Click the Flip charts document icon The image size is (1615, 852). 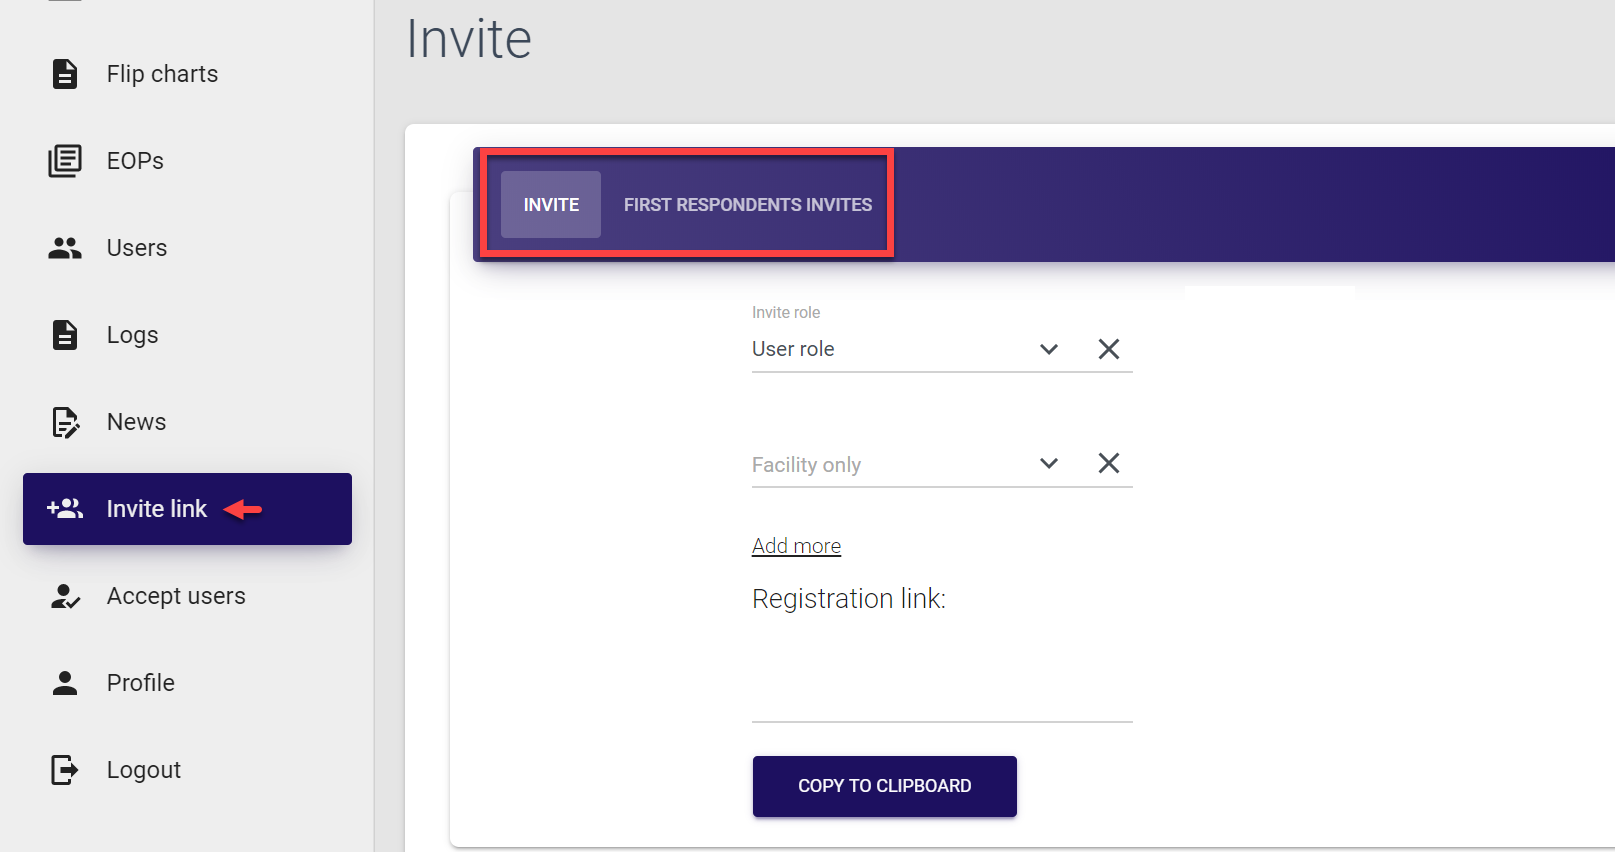65,74
